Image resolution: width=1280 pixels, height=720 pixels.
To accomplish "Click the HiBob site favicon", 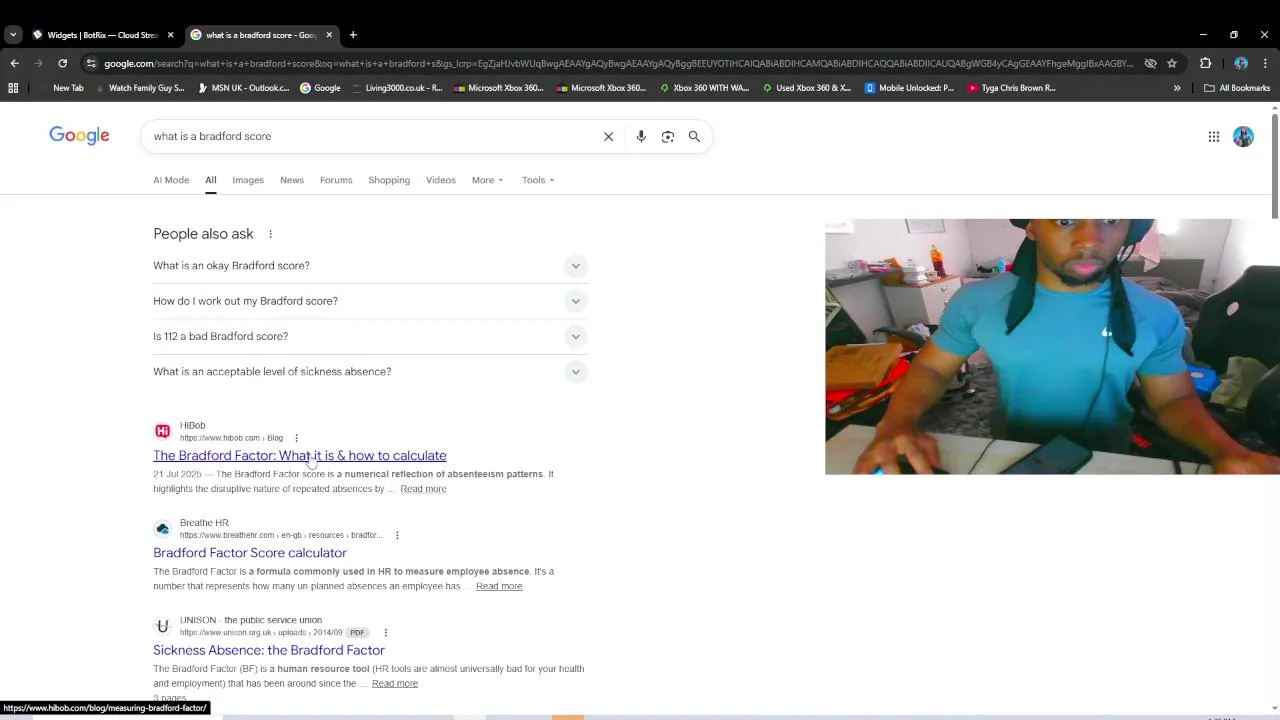I will 162,431.
